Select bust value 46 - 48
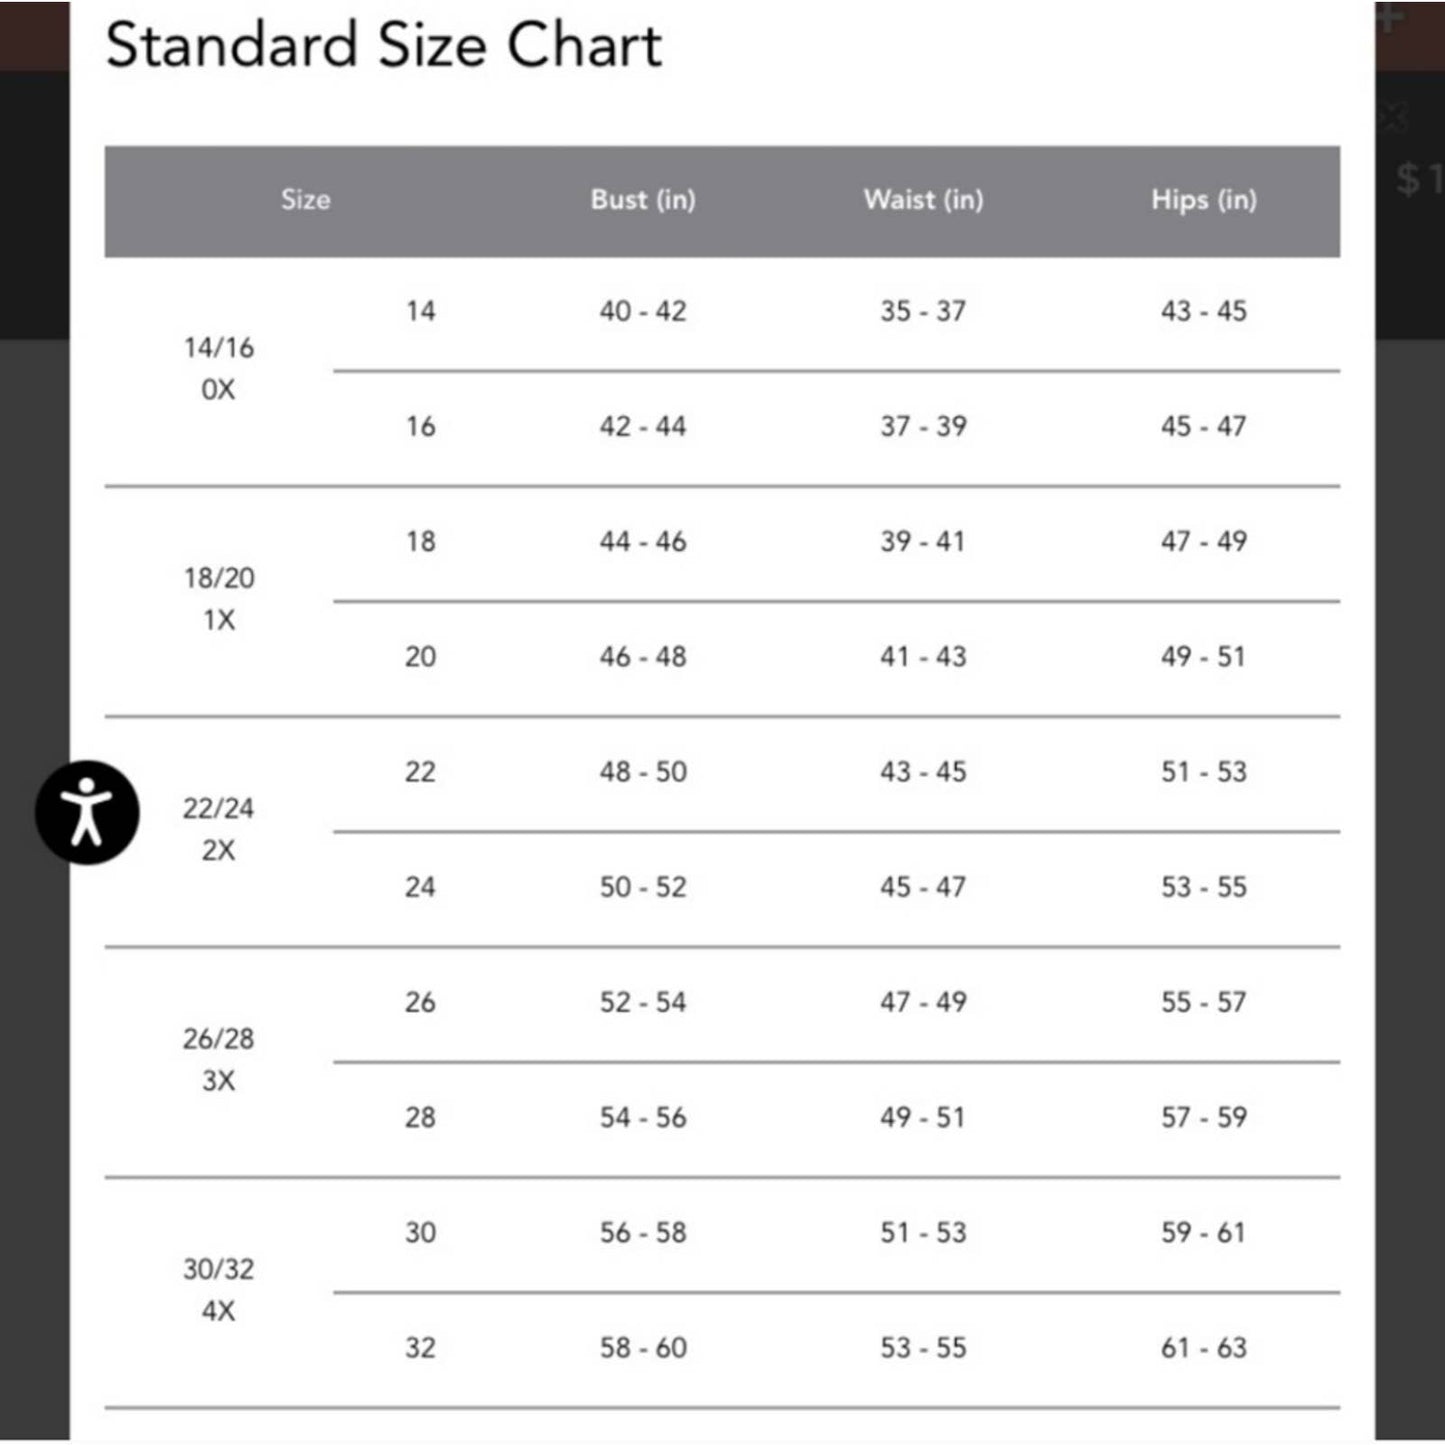 coord(643,657)
